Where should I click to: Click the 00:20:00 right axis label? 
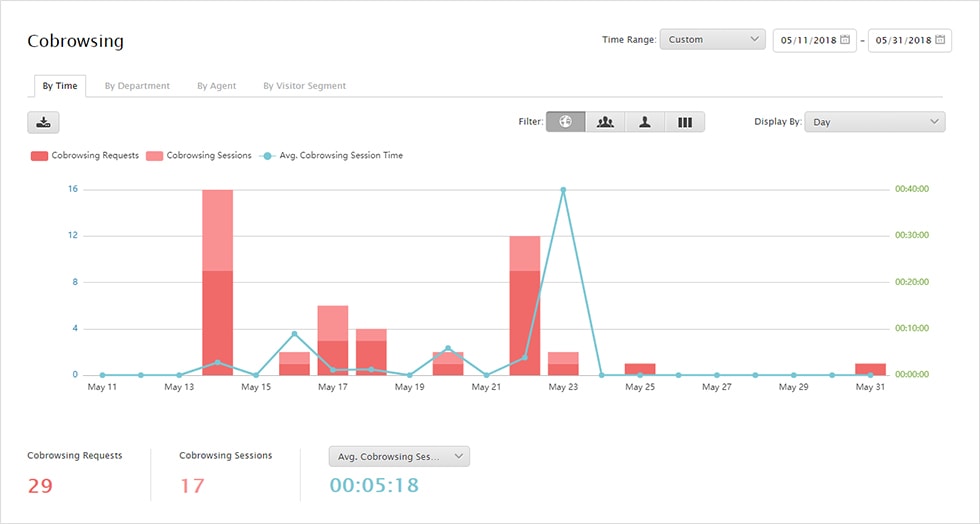tap(912, 282)
